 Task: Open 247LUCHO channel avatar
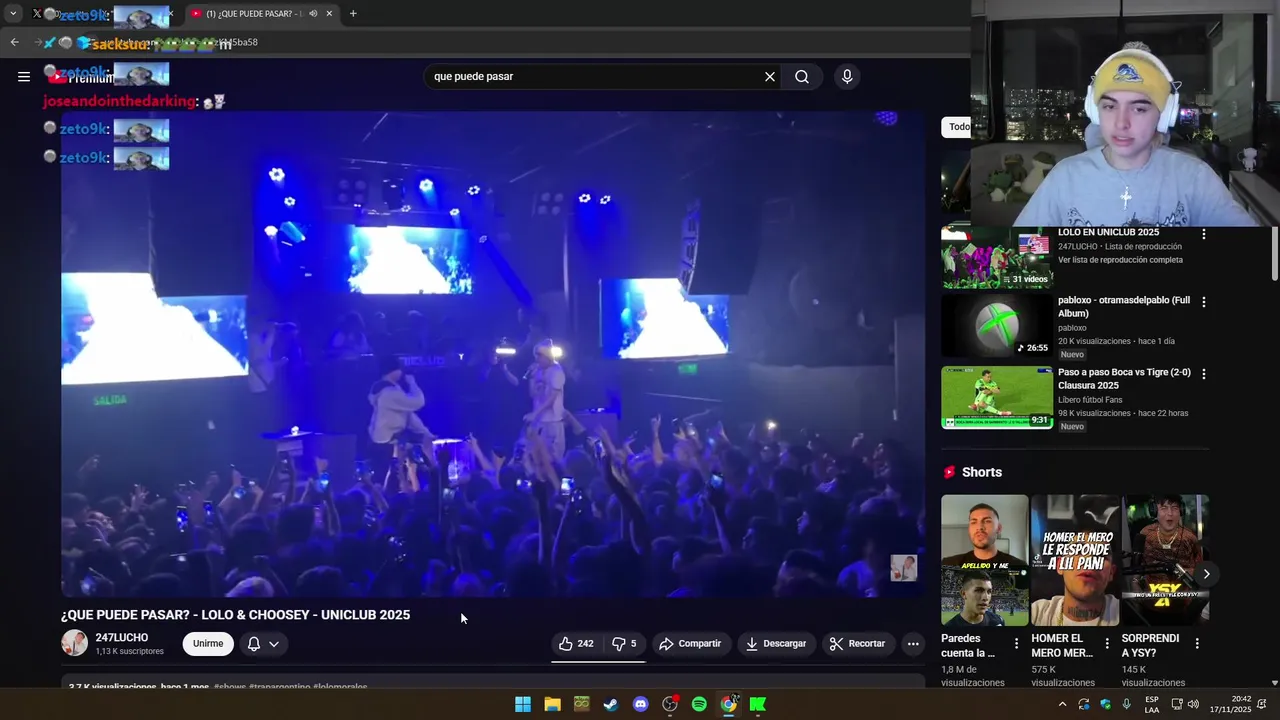tap(74, 643)
